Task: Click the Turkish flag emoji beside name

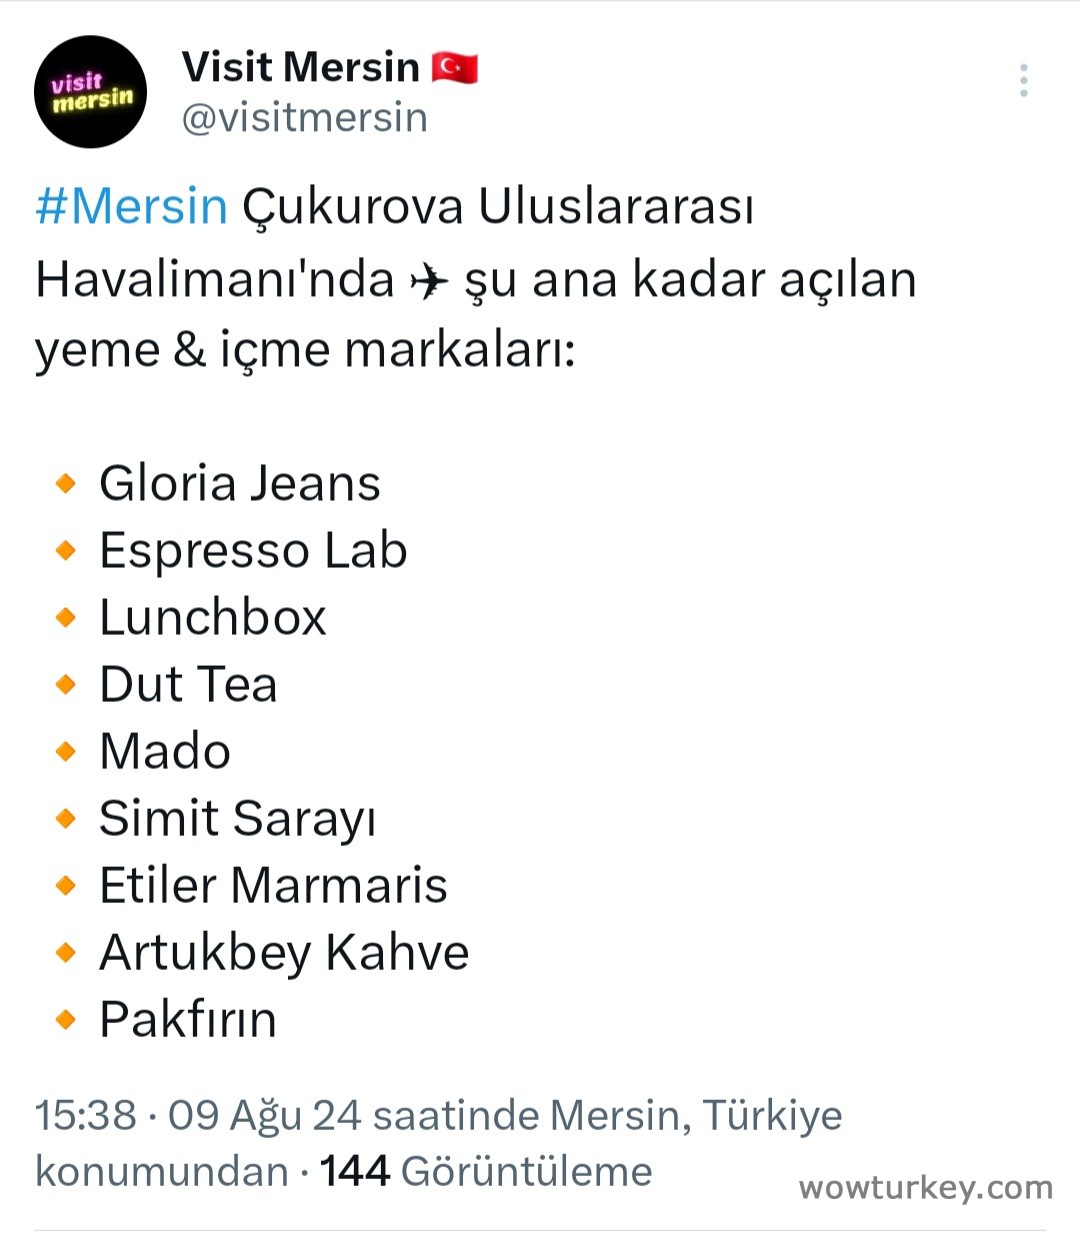Action: [455, 68]
